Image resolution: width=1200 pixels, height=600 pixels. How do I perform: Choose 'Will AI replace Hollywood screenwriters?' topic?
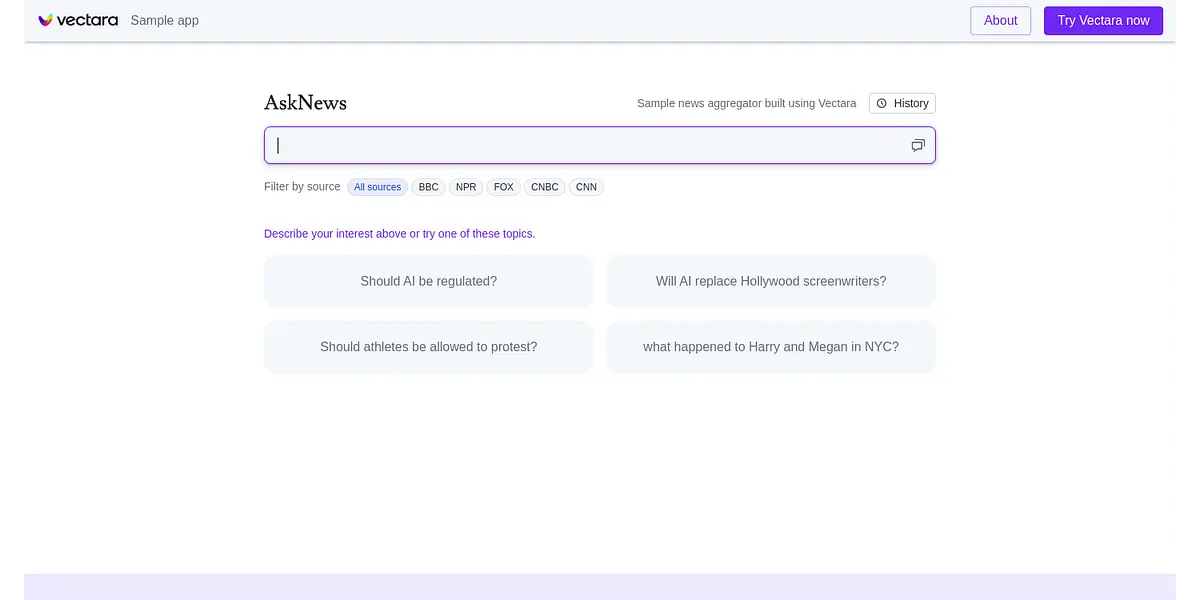point(771,281)
